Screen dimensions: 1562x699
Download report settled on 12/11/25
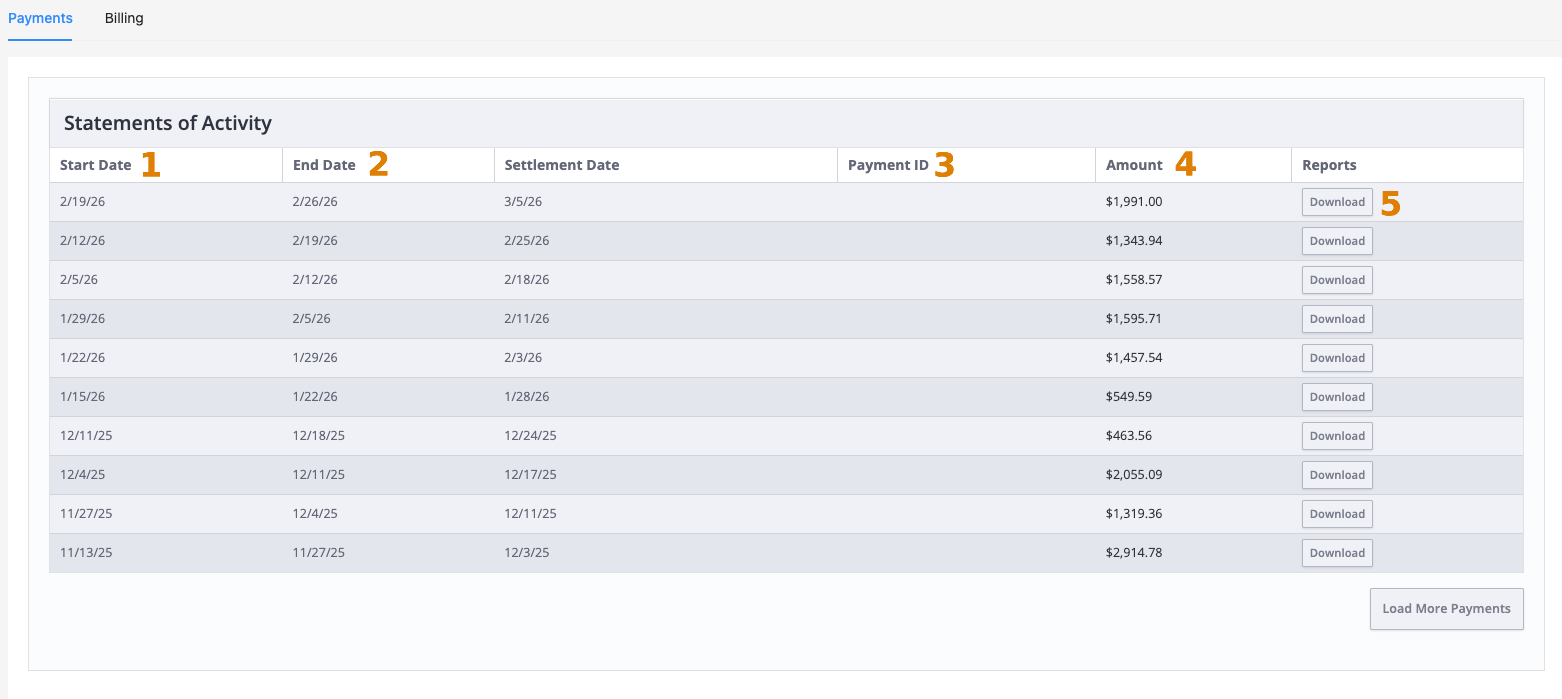[1337, 514]
